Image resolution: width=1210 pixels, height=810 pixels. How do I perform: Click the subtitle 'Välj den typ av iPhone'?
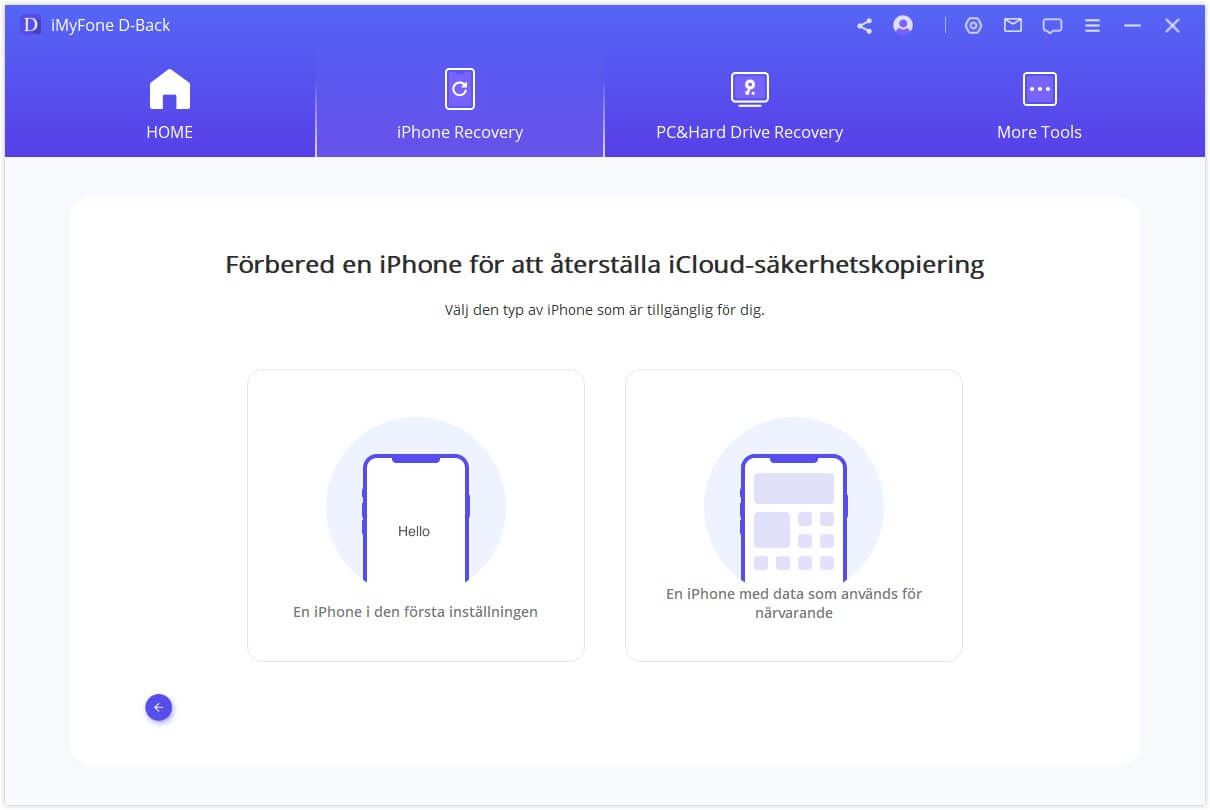(x=605, y=310)
